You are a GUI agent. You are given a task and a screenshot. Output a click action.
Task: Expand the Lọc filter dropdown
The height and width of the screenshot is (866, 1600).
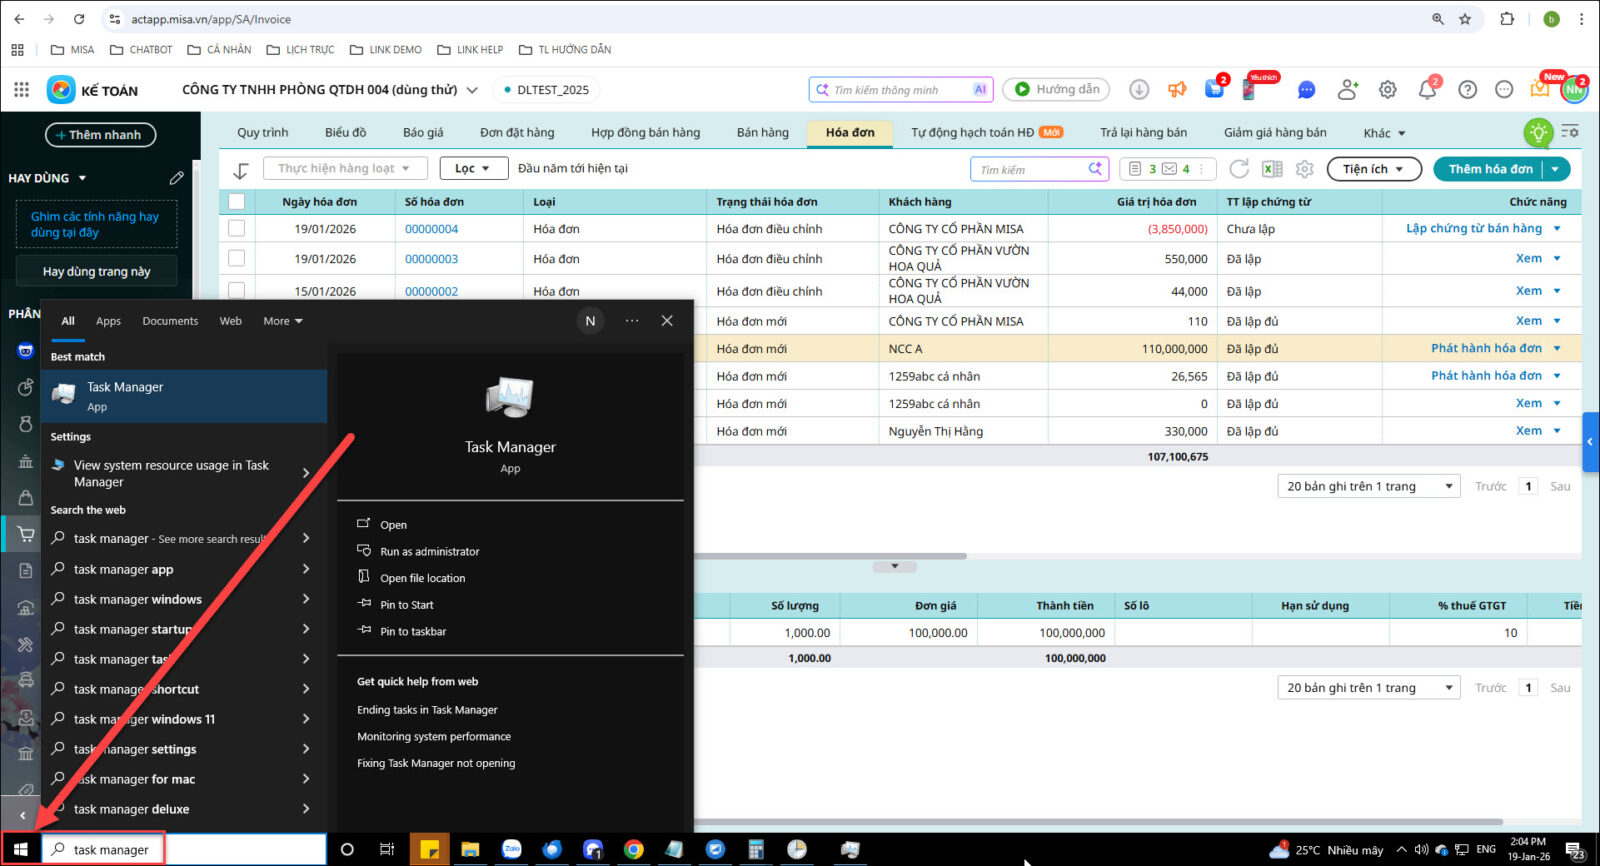click(x=473, y=169)
